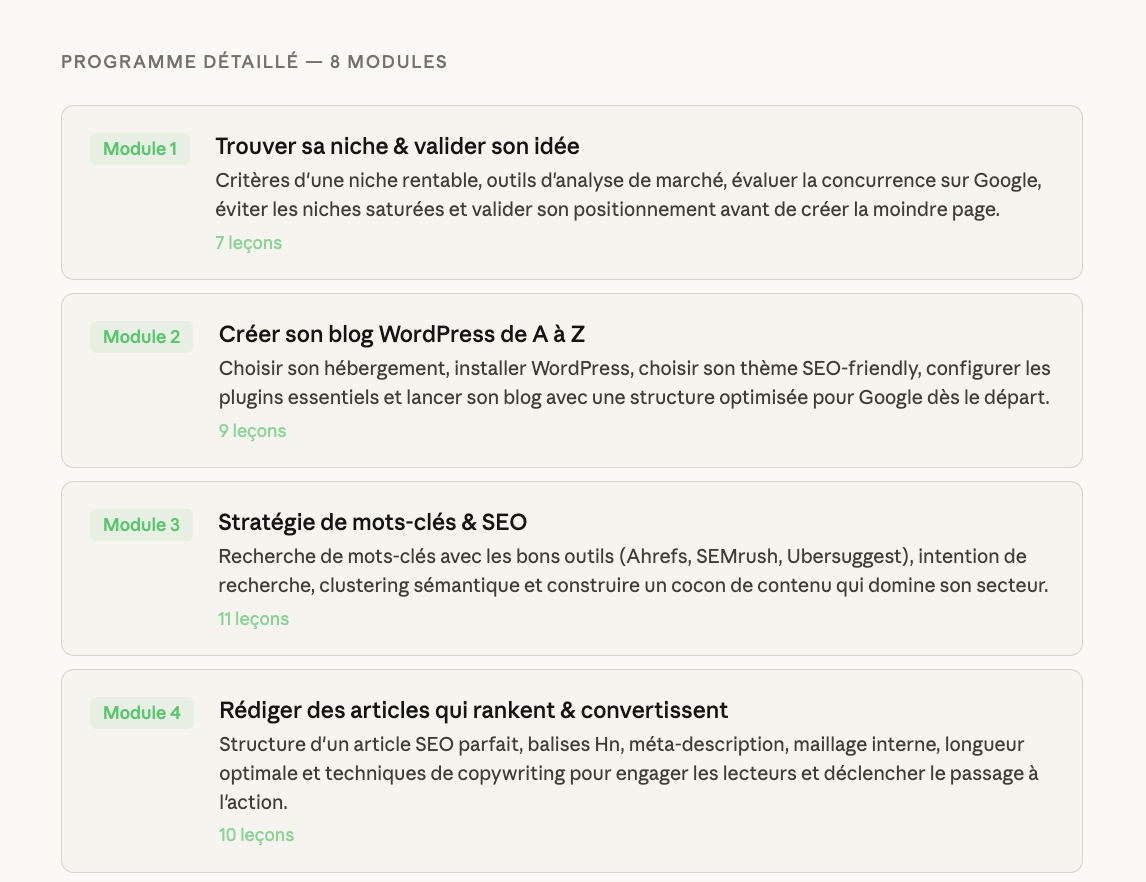1146x882 pixels.
Task: Click the "7 leçons" count
Action: click(x=248, y=243)
